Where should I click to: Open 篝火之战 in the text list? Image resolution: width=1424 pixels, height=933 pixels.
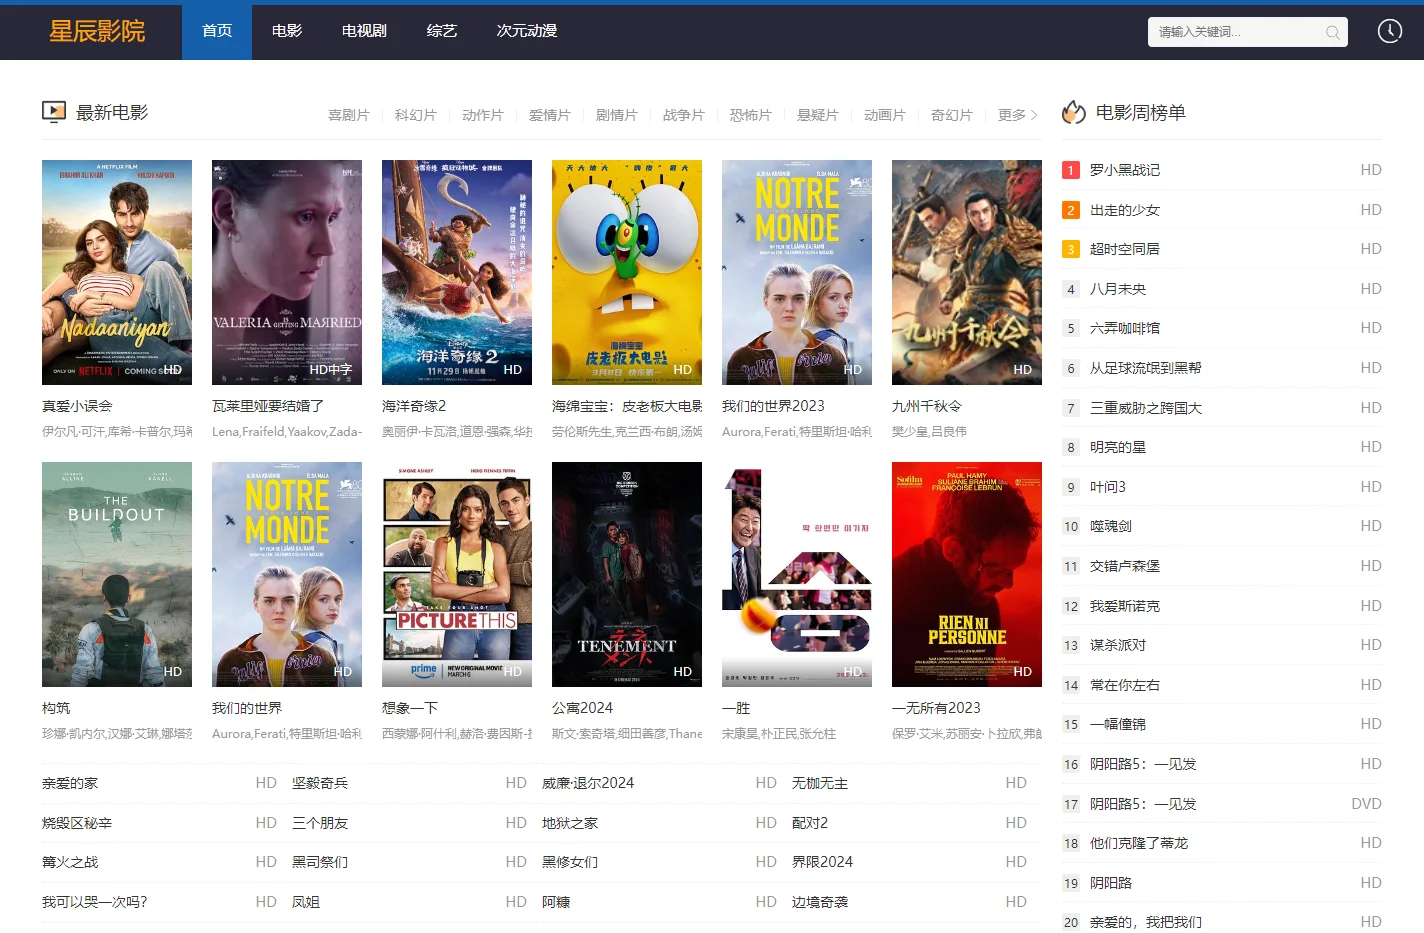pos(70,862)
